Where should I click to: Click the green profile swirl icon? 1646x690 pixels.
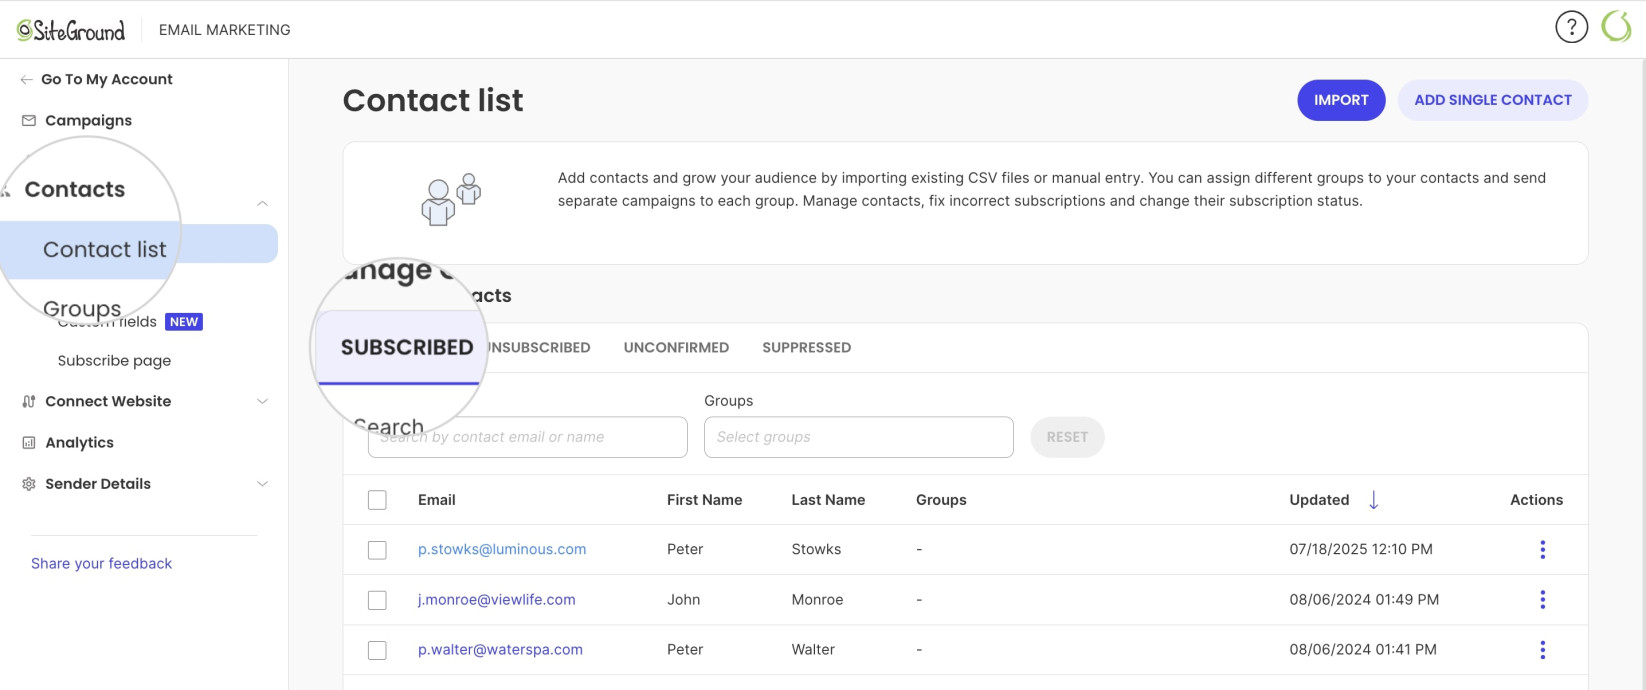point(1616,27)
